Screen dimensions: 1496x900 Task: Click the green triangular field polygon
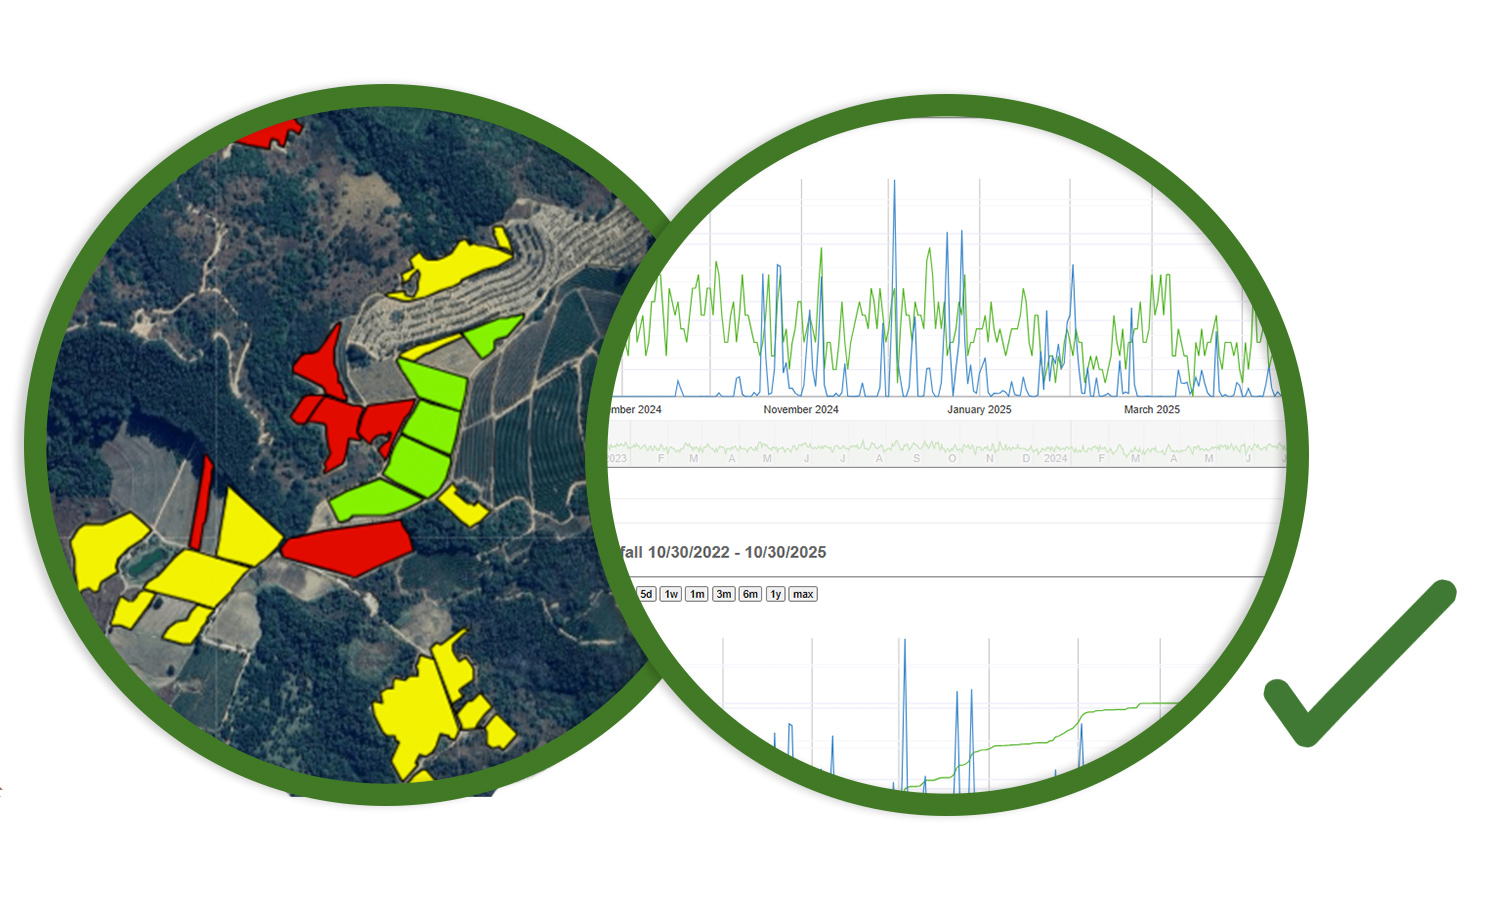(x=490, y=335)
